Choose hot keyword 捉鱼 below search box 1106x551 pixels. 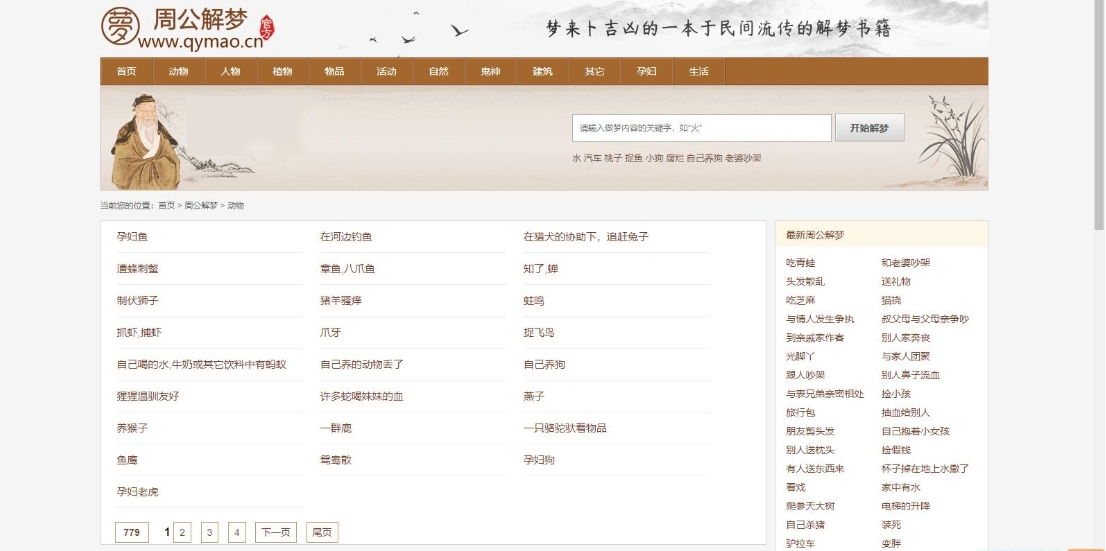633,158
